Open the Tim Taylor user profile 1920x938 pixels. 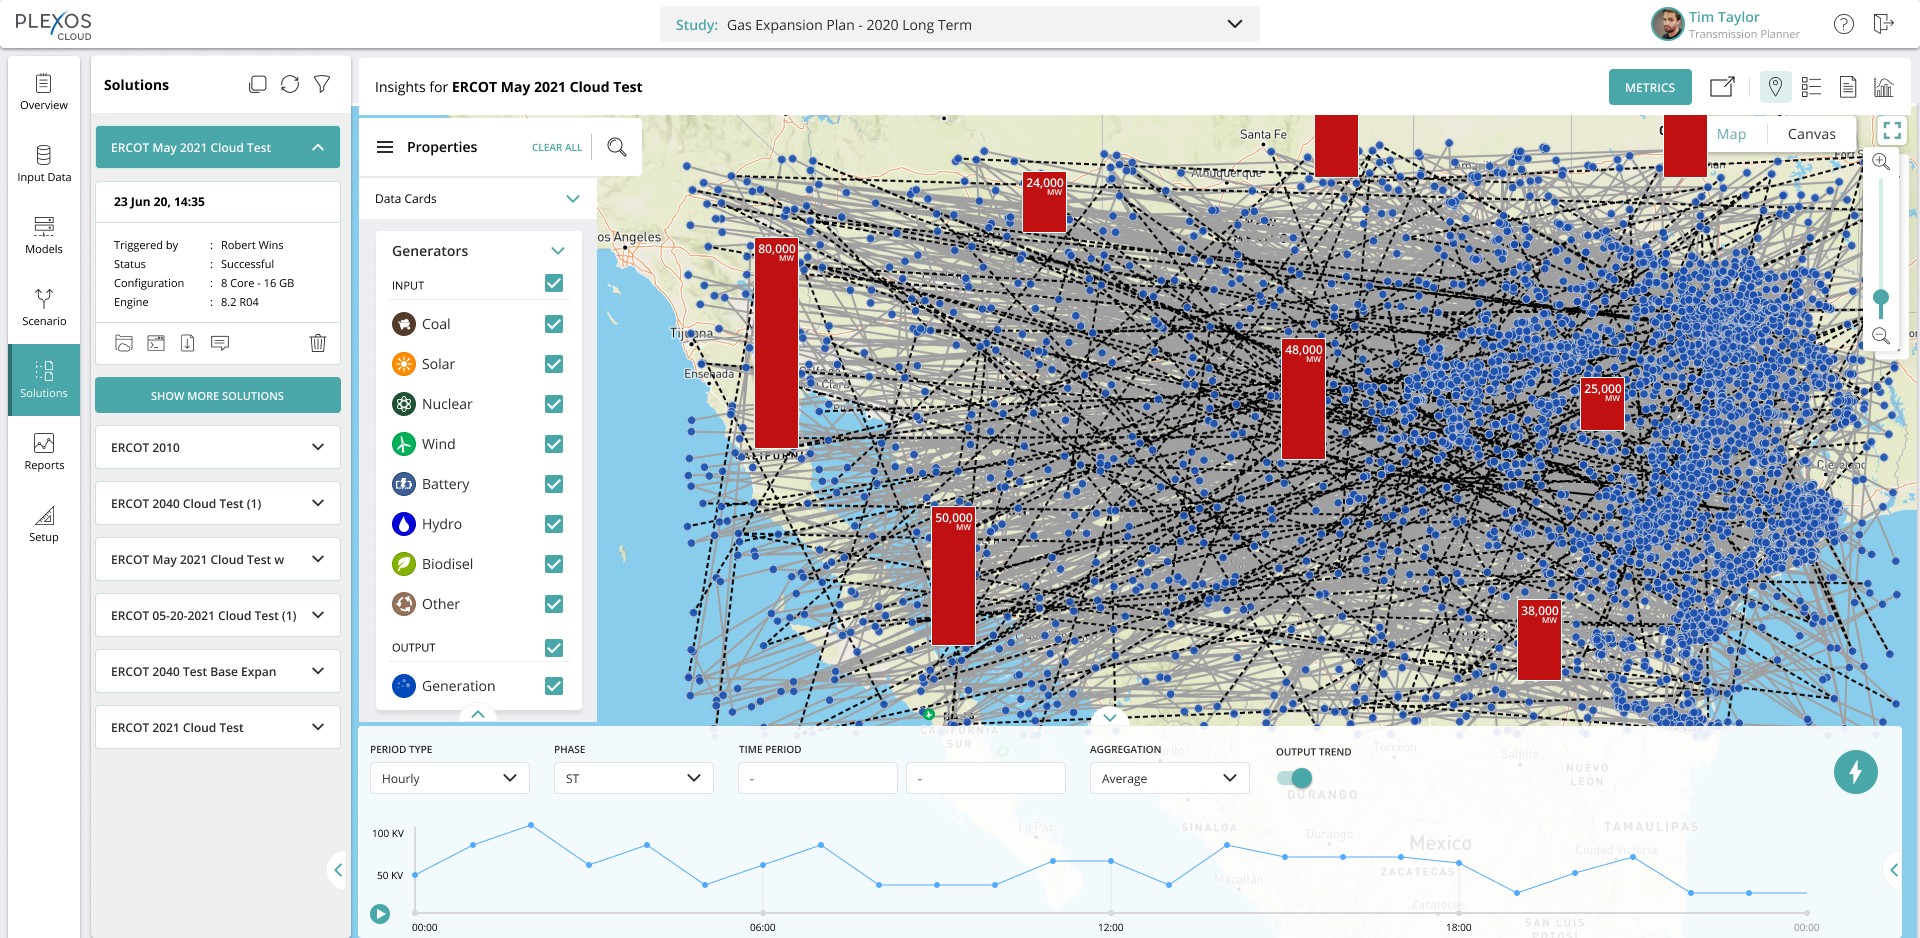(1726, 24)
